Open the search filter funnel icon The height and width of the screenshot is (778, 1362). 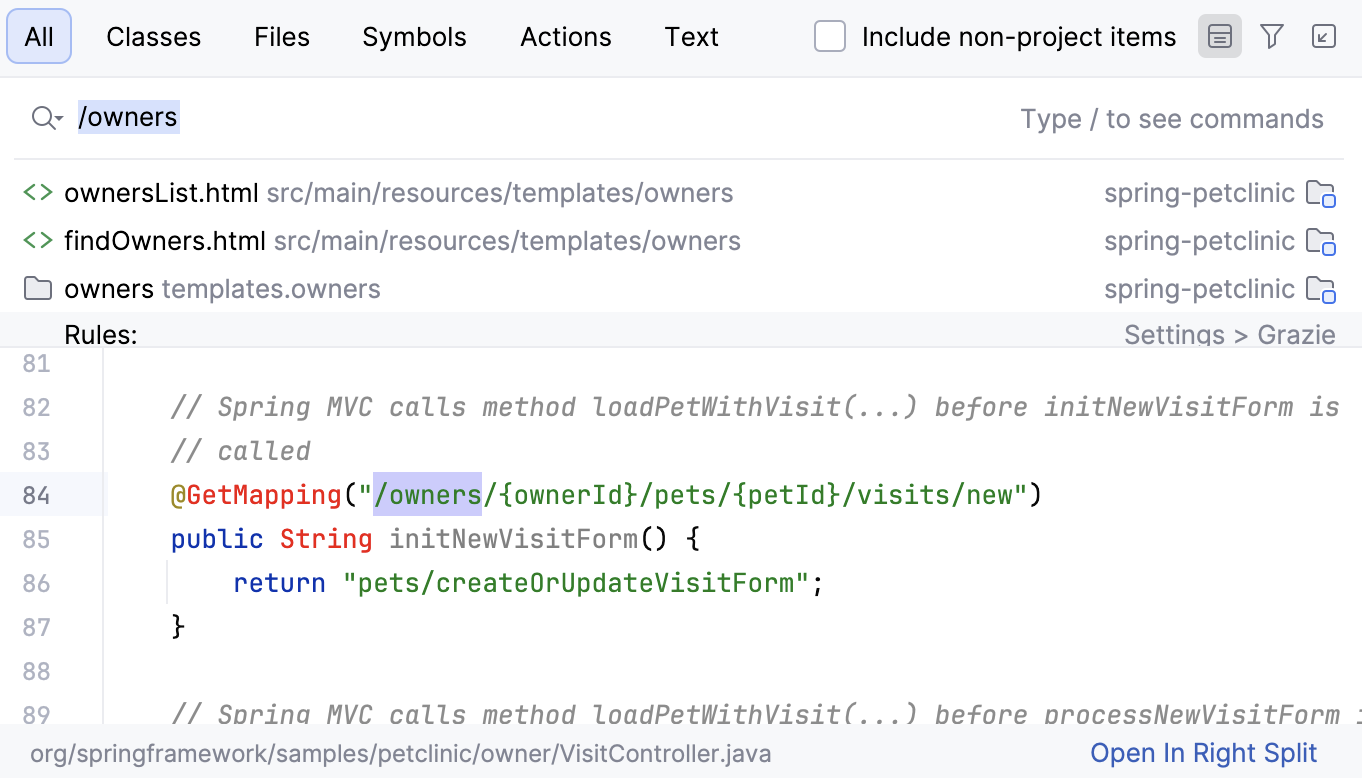(x=1271, y=36)
